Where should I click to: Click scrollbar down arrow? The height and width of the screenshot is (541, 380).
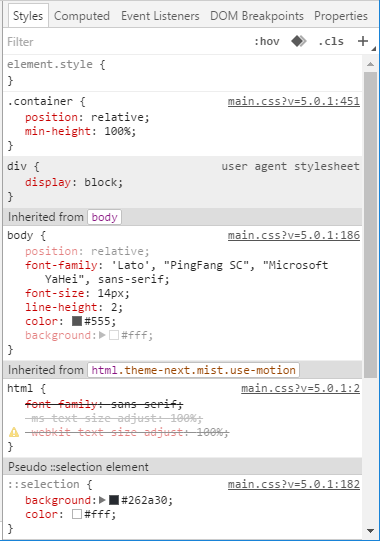pyautogui.click(x=370, y=531)
